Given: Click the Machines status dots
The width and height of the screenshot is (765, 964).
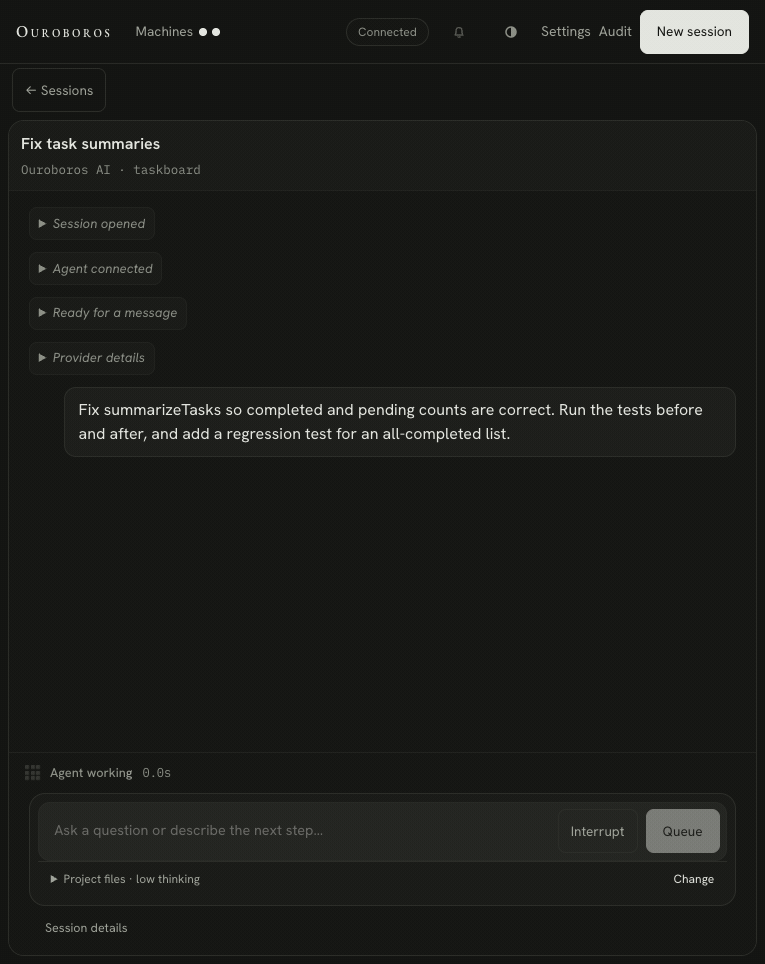Looking at the screenshot, I should (x=209, y=32).
